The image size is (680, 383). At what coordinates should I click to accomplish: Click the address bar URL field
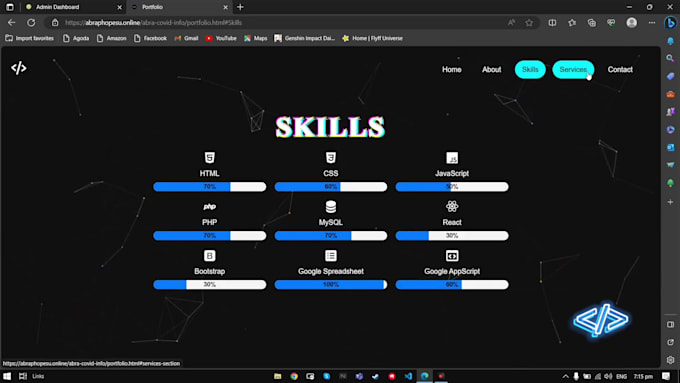278,23
